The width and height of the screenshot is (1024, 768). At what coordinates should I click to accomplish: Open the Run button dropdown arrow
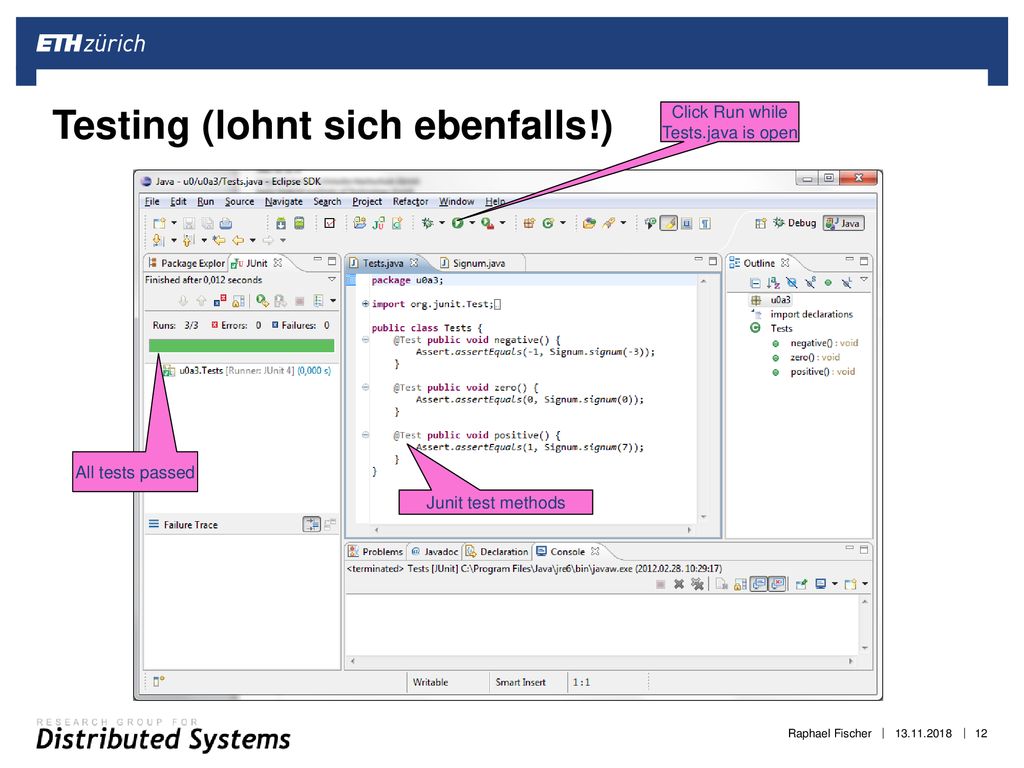pos(472,223)
